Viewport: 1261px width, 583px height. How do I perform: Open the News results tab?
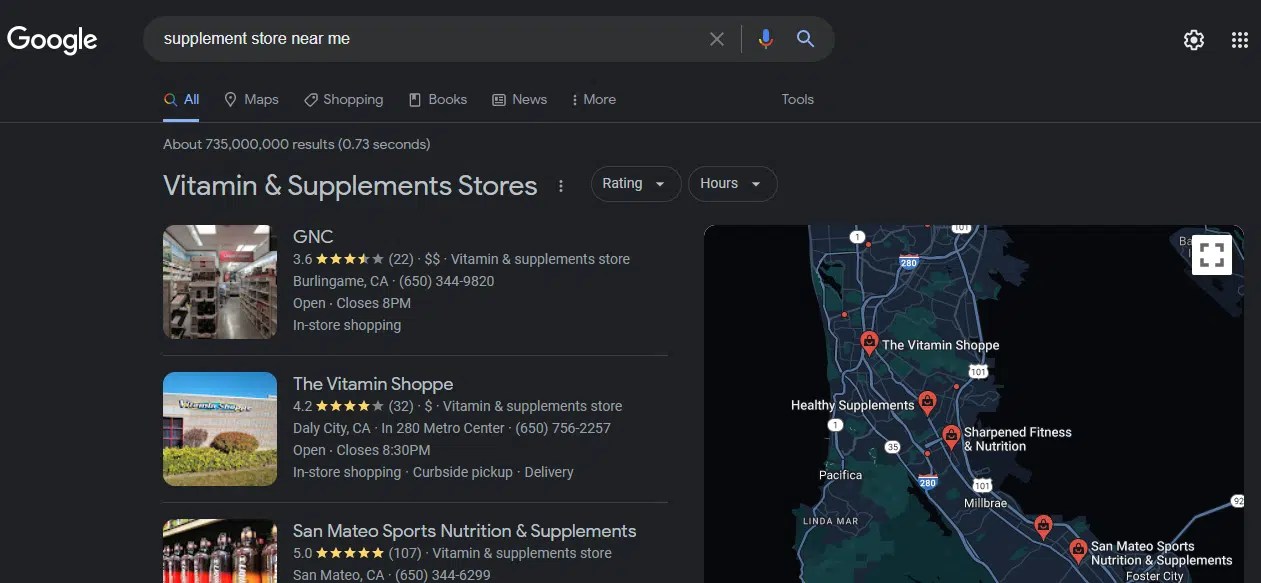(x=519, y=99)
